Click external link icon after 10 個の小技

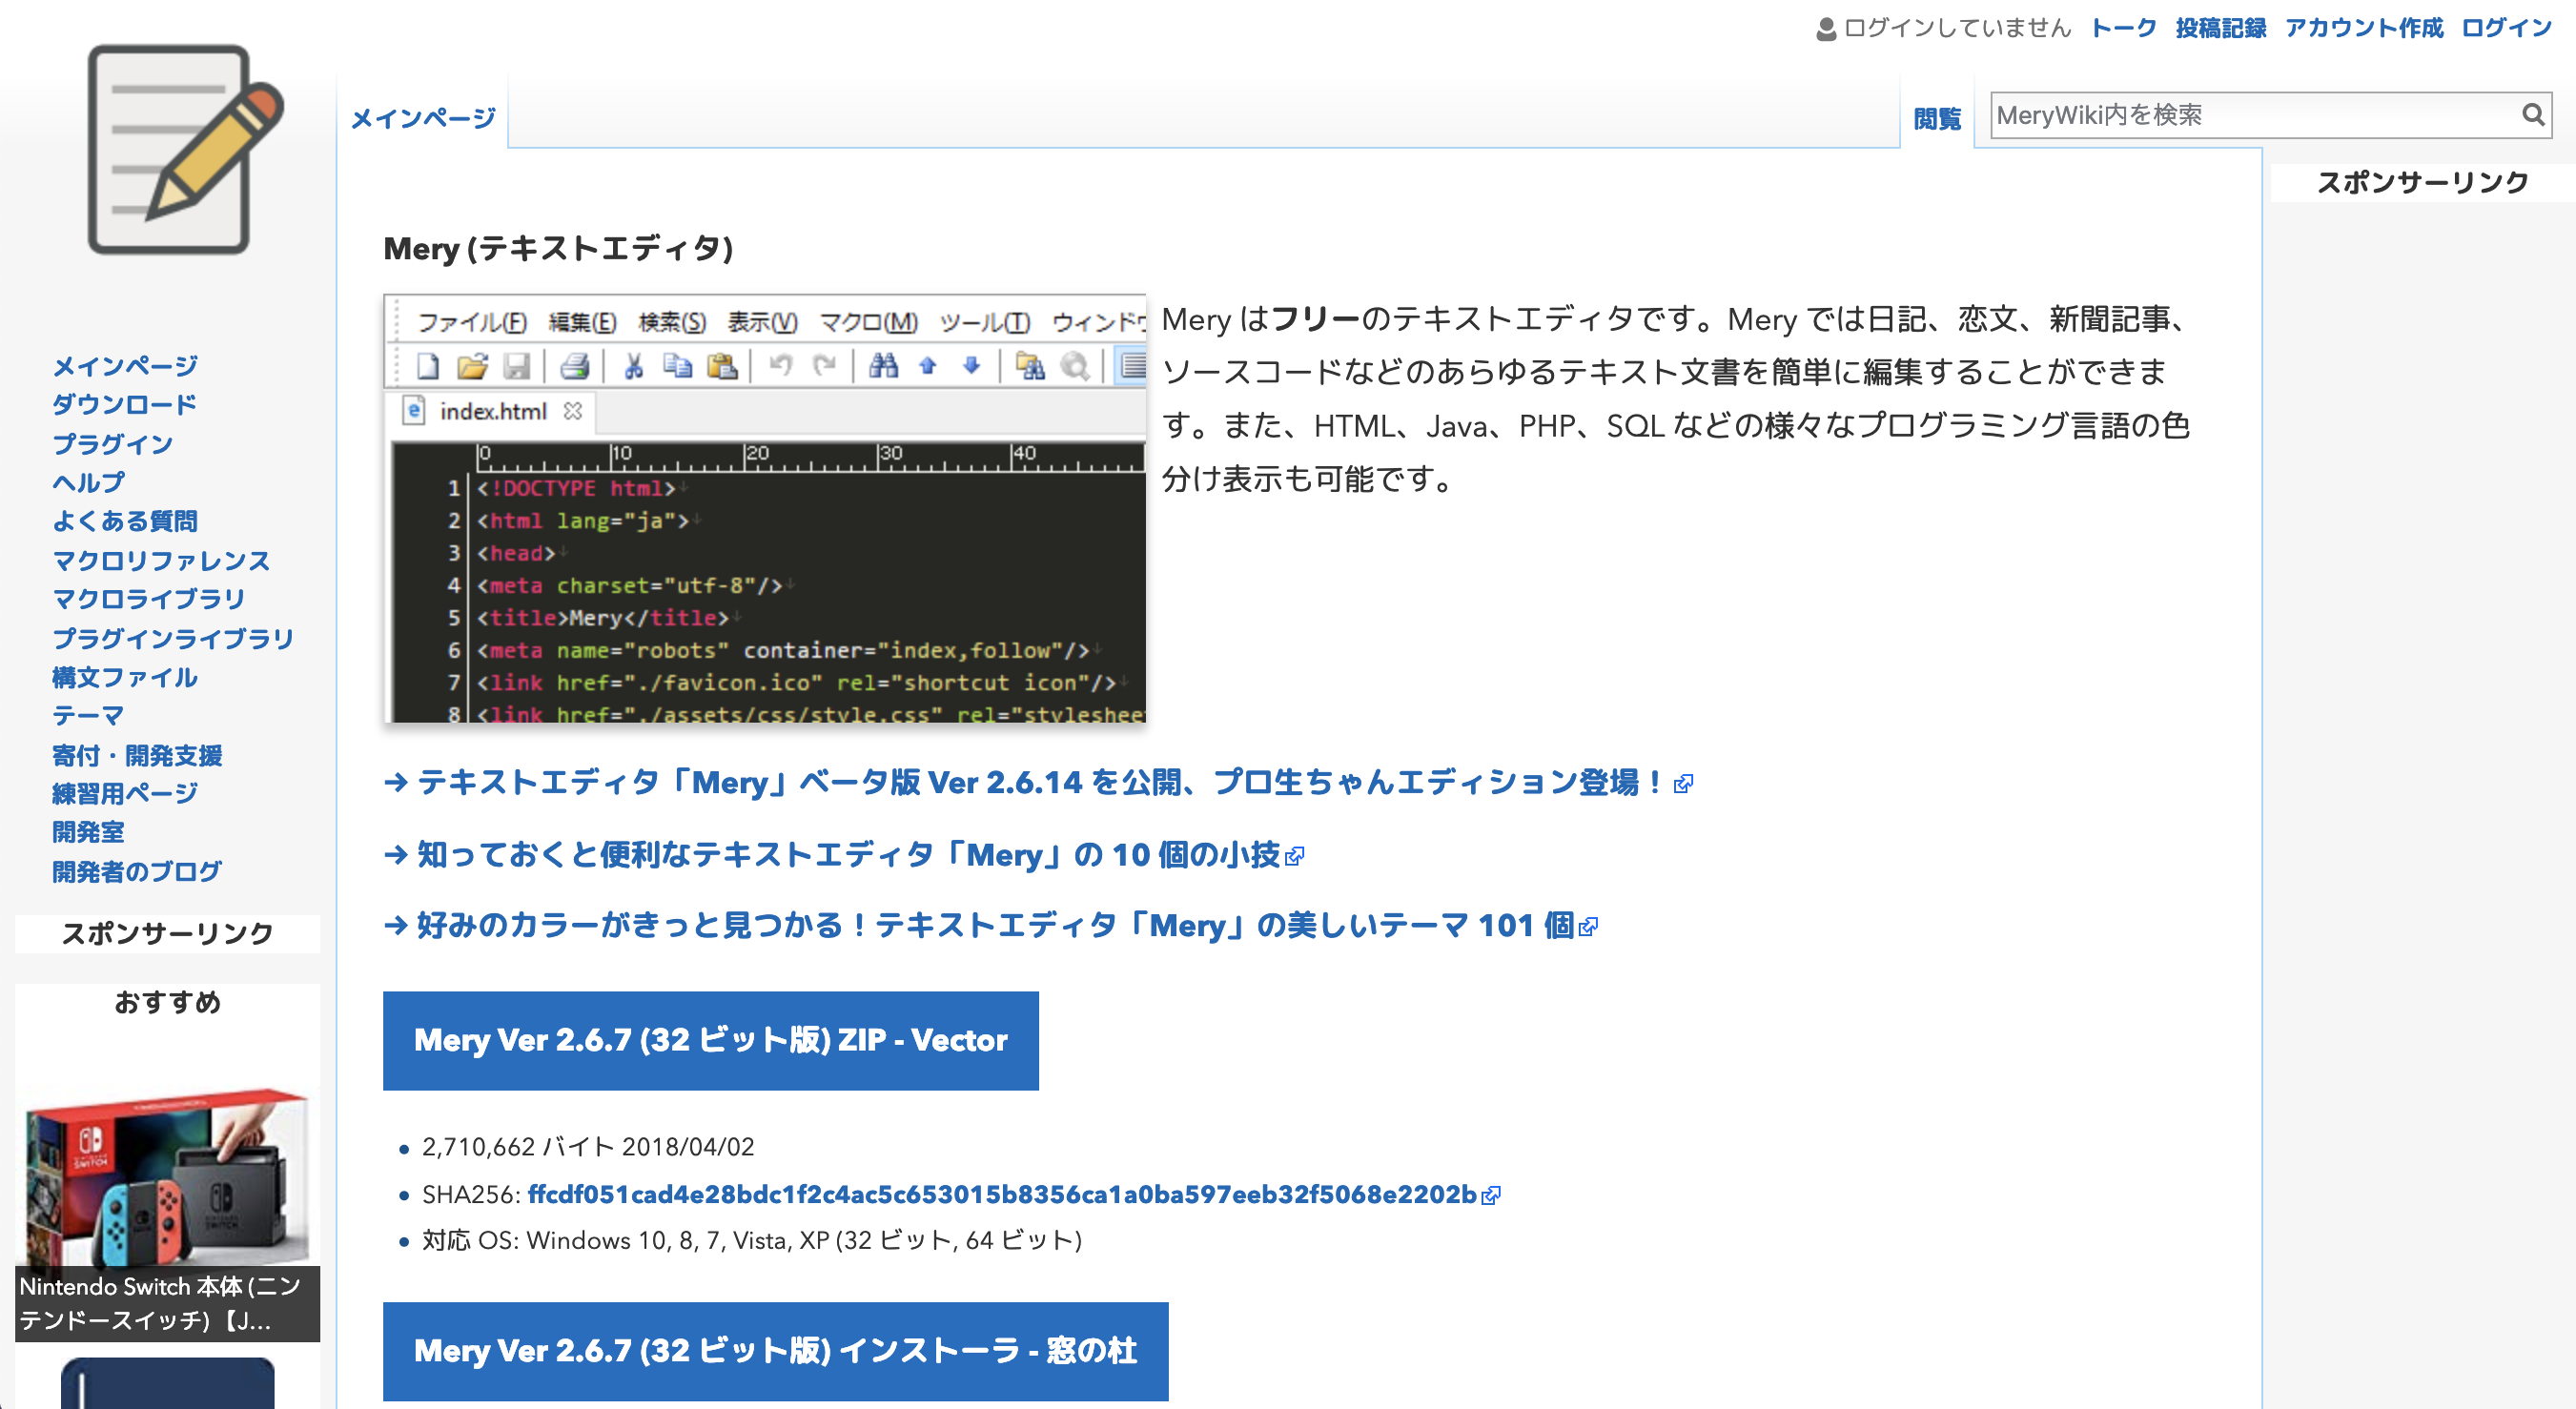1295,857
